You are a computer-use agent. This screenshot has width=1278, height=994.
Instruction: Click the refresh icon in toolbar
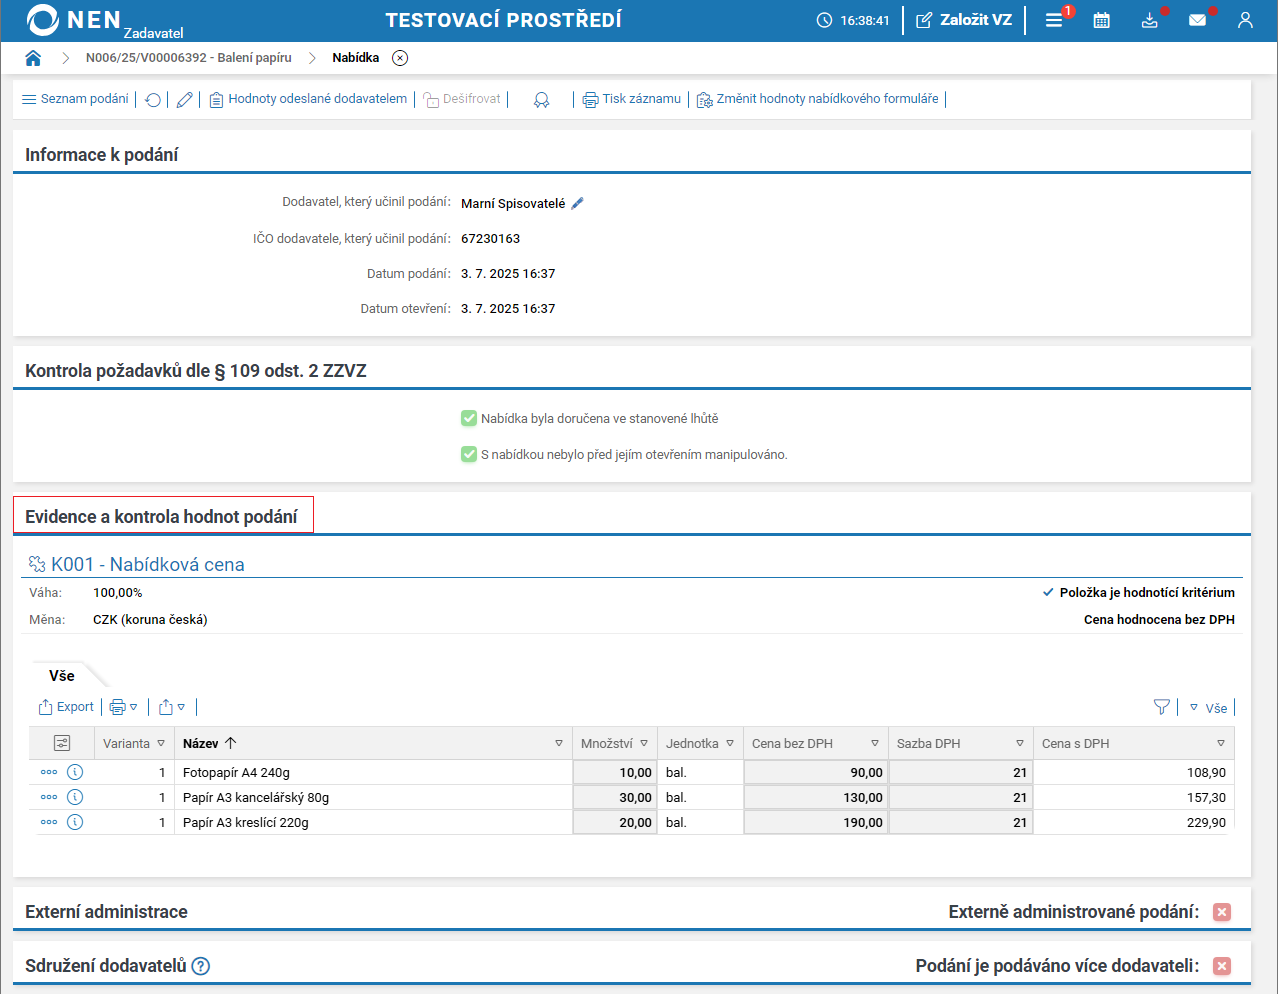point(153,100)
